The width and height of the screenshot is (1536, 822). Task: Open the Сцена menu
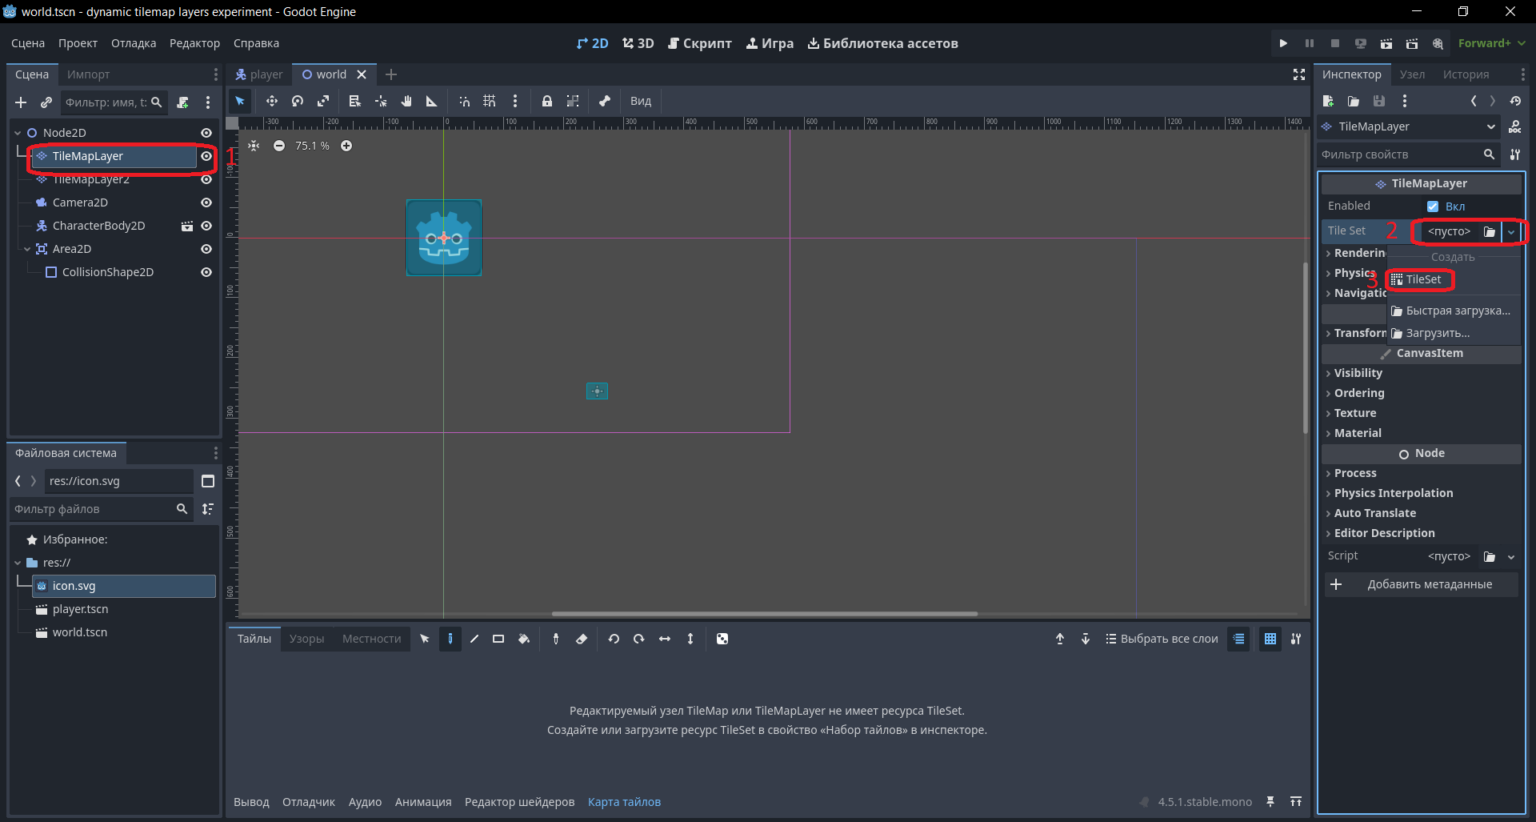[28, 43]
